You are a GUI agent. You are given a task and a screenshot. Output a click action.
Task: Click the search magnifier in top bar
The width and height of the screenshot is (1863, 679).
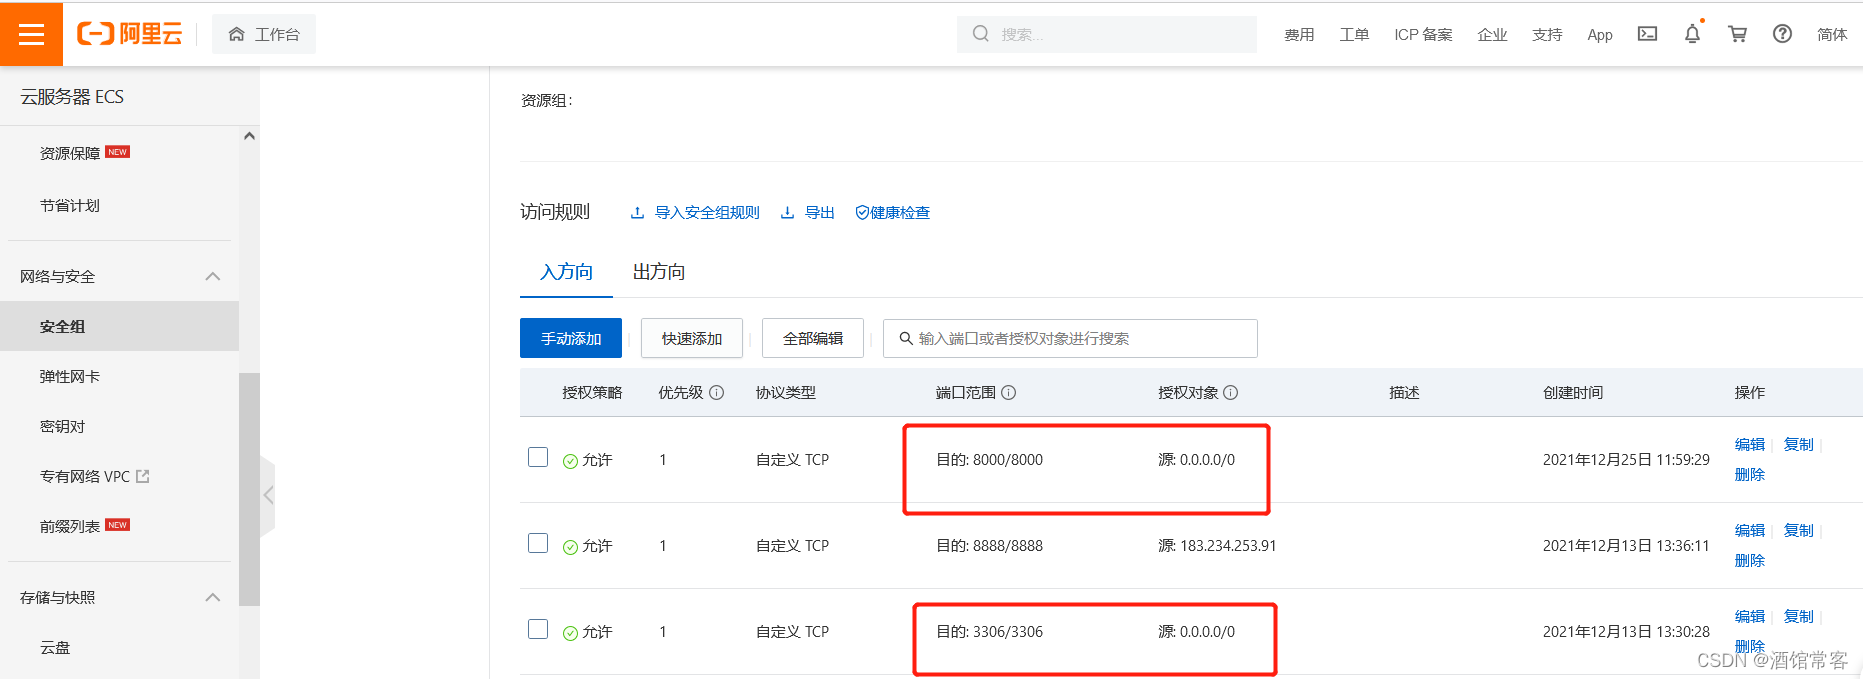click(981, 34)
